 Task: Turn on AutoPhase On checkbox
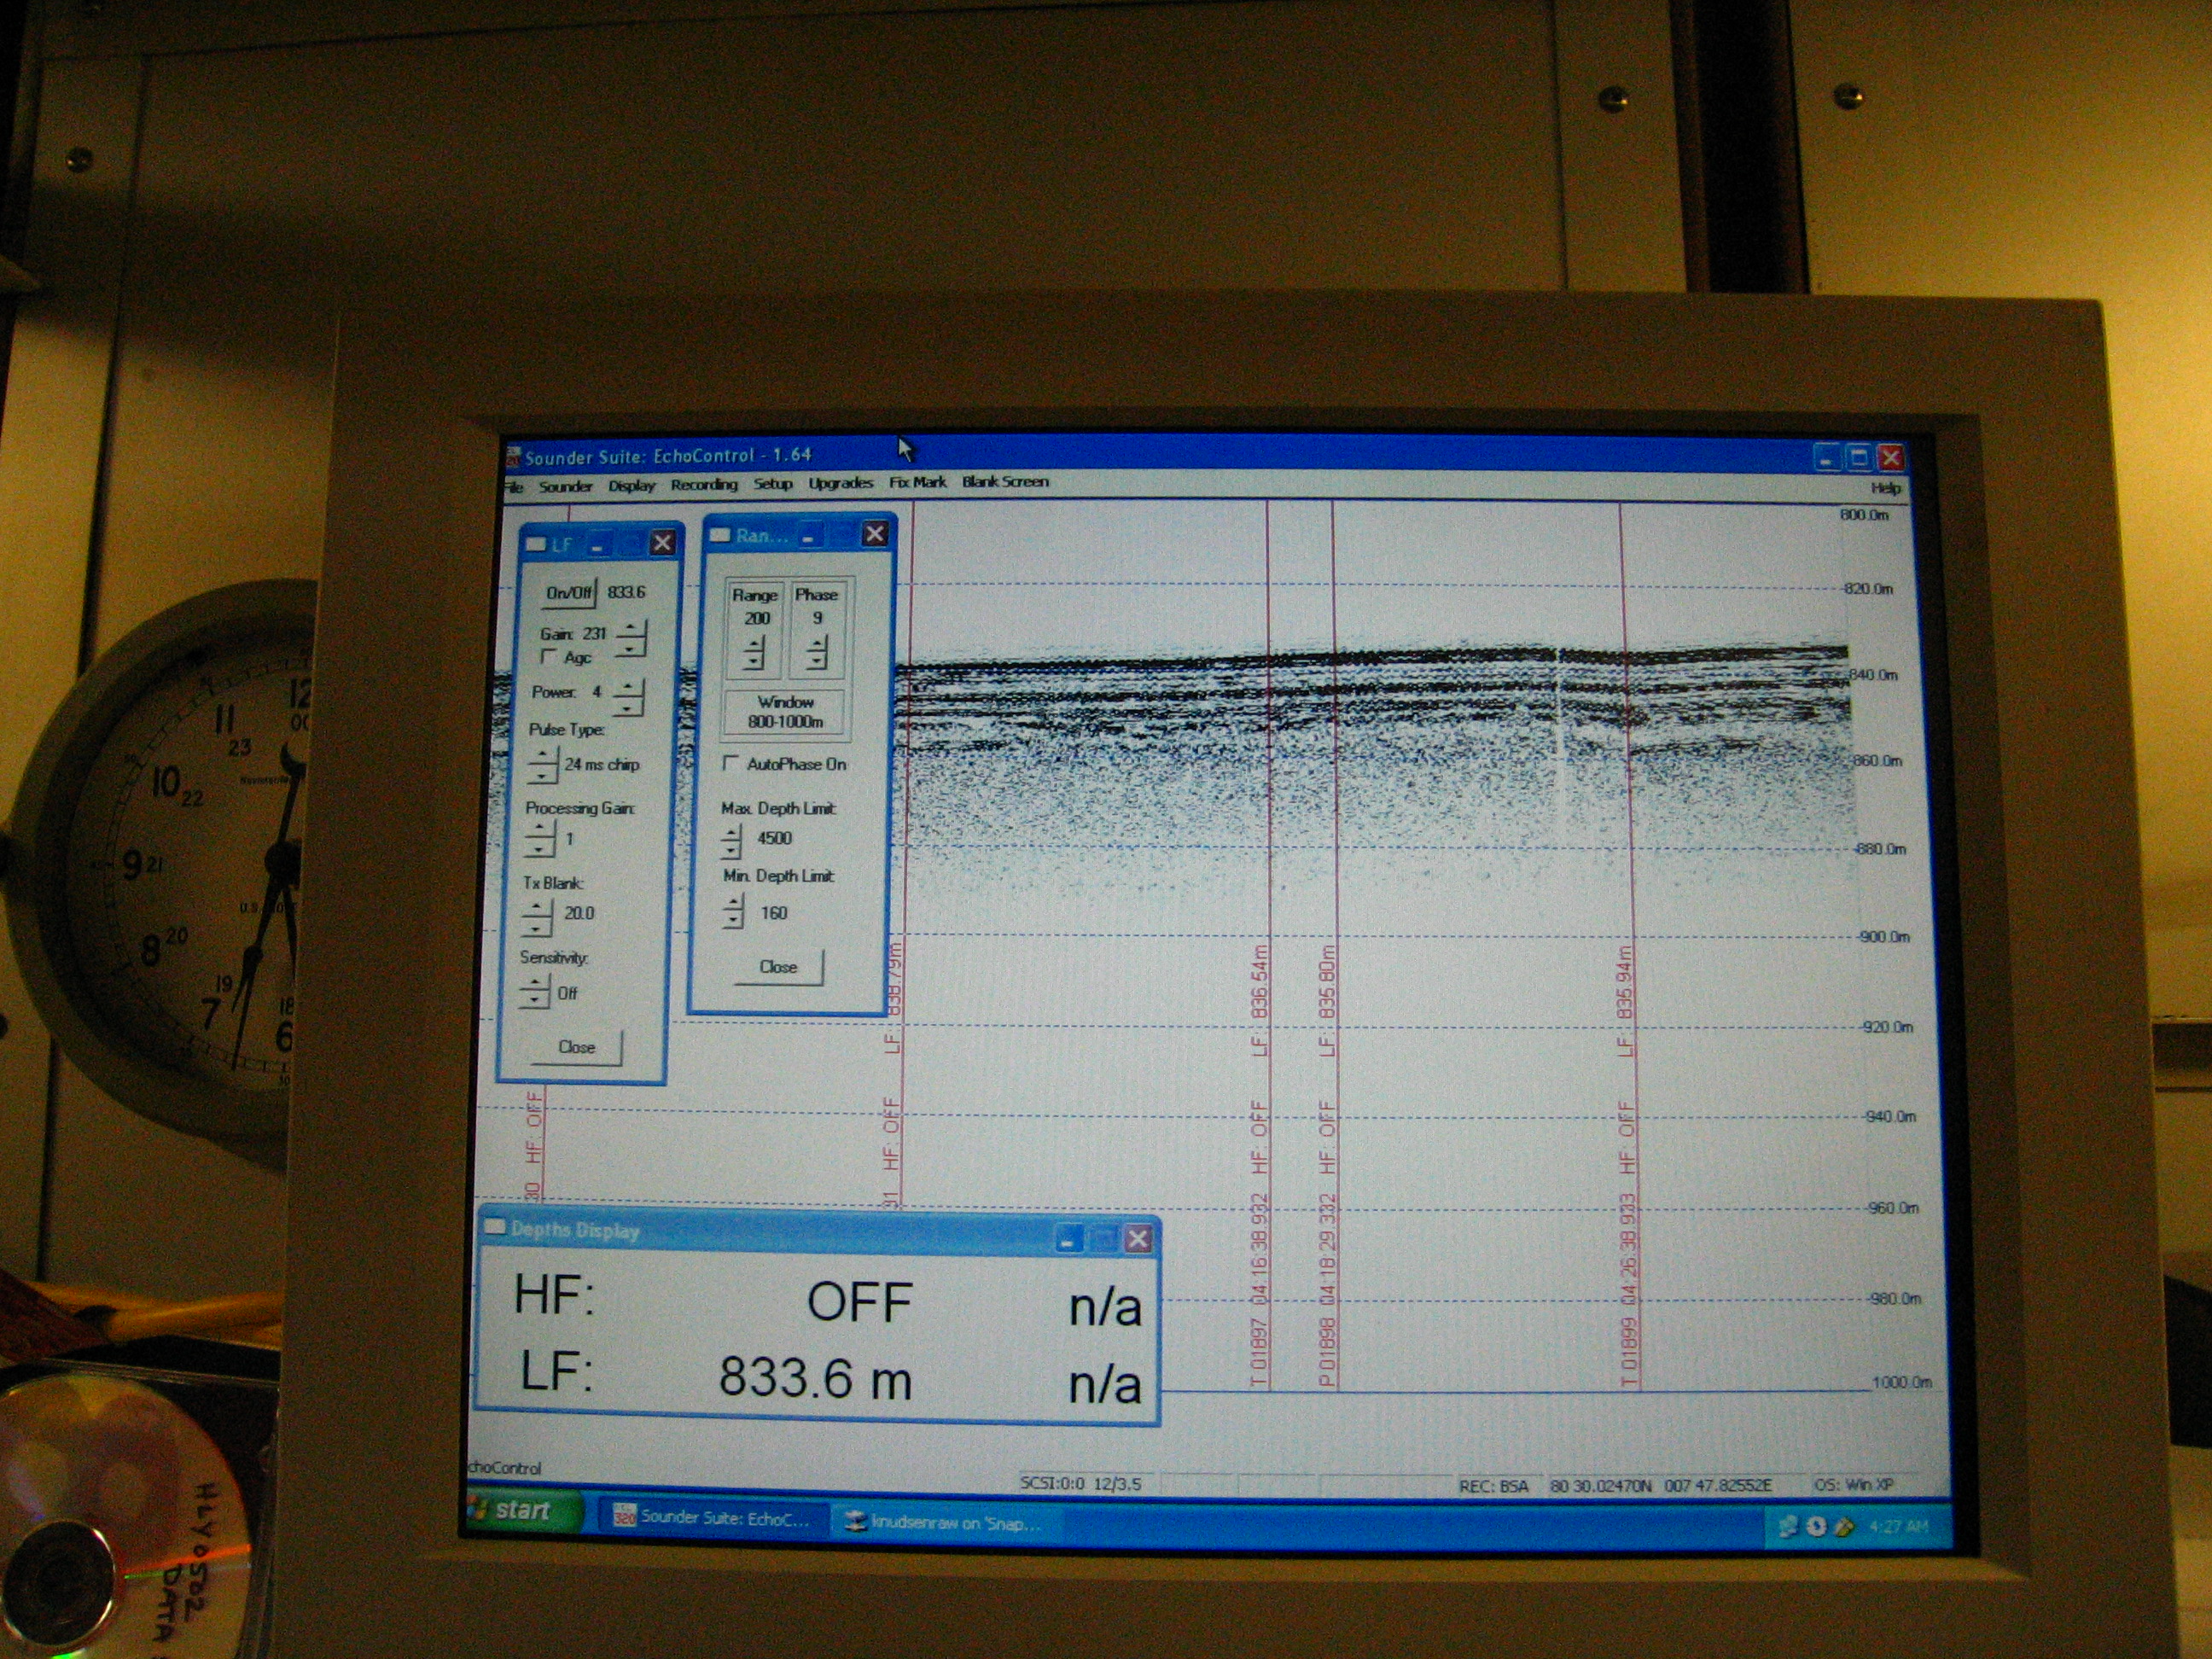click(730, 763)
